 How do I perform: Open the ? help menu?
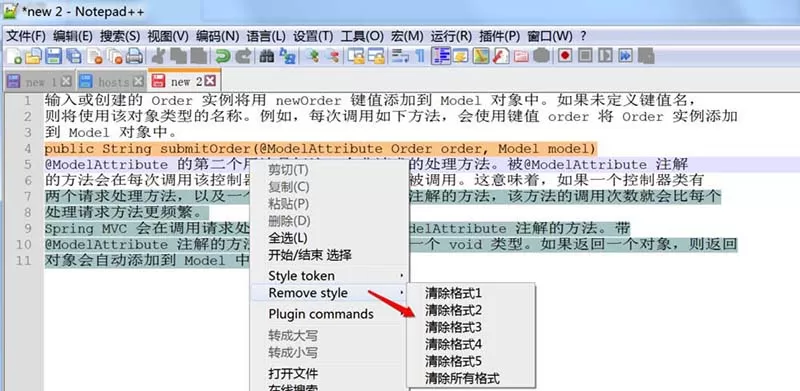[x=583, y=36]
